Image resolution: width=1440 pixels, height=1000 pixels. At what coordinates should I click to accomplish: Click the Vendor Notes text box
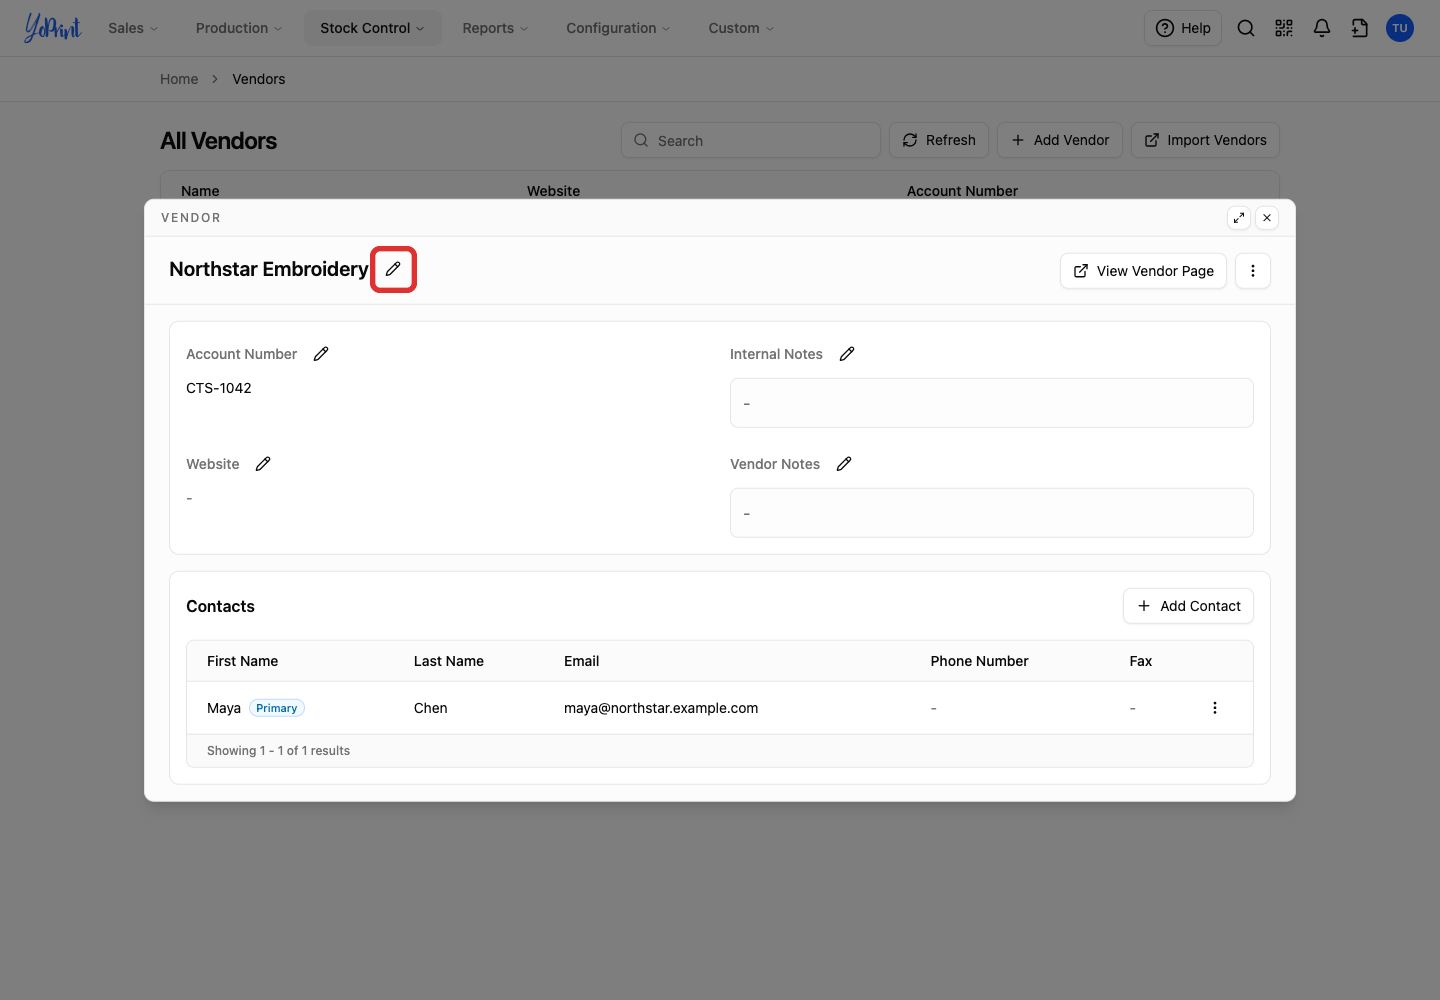pos(992,513)
